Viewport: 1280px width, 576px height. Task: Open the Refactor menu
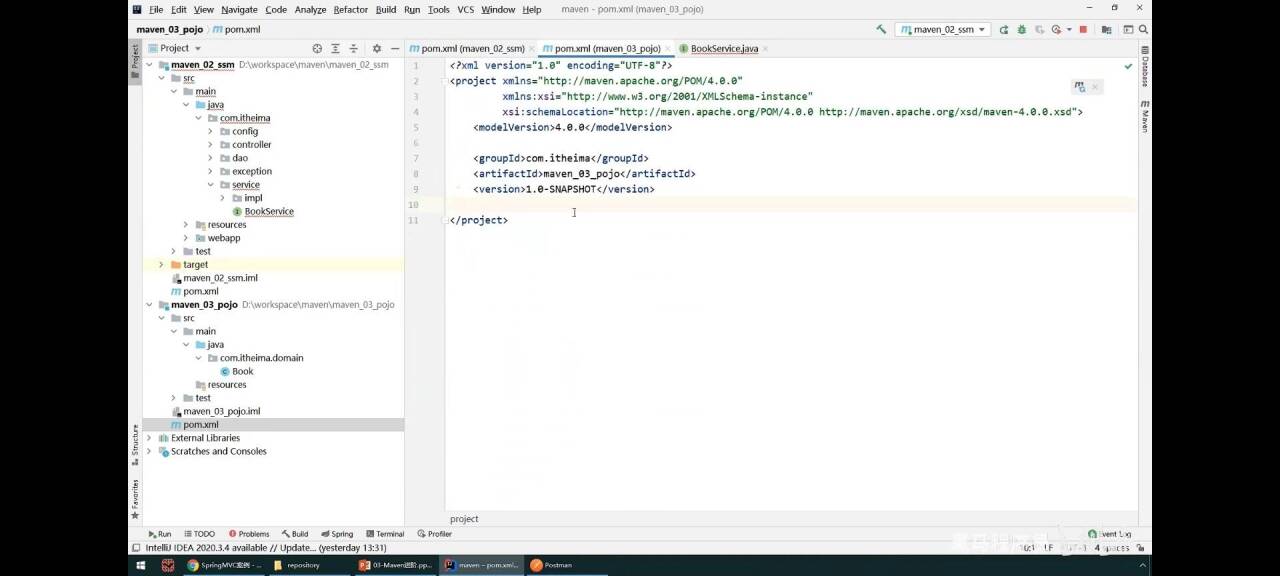(x=351, y=9)
